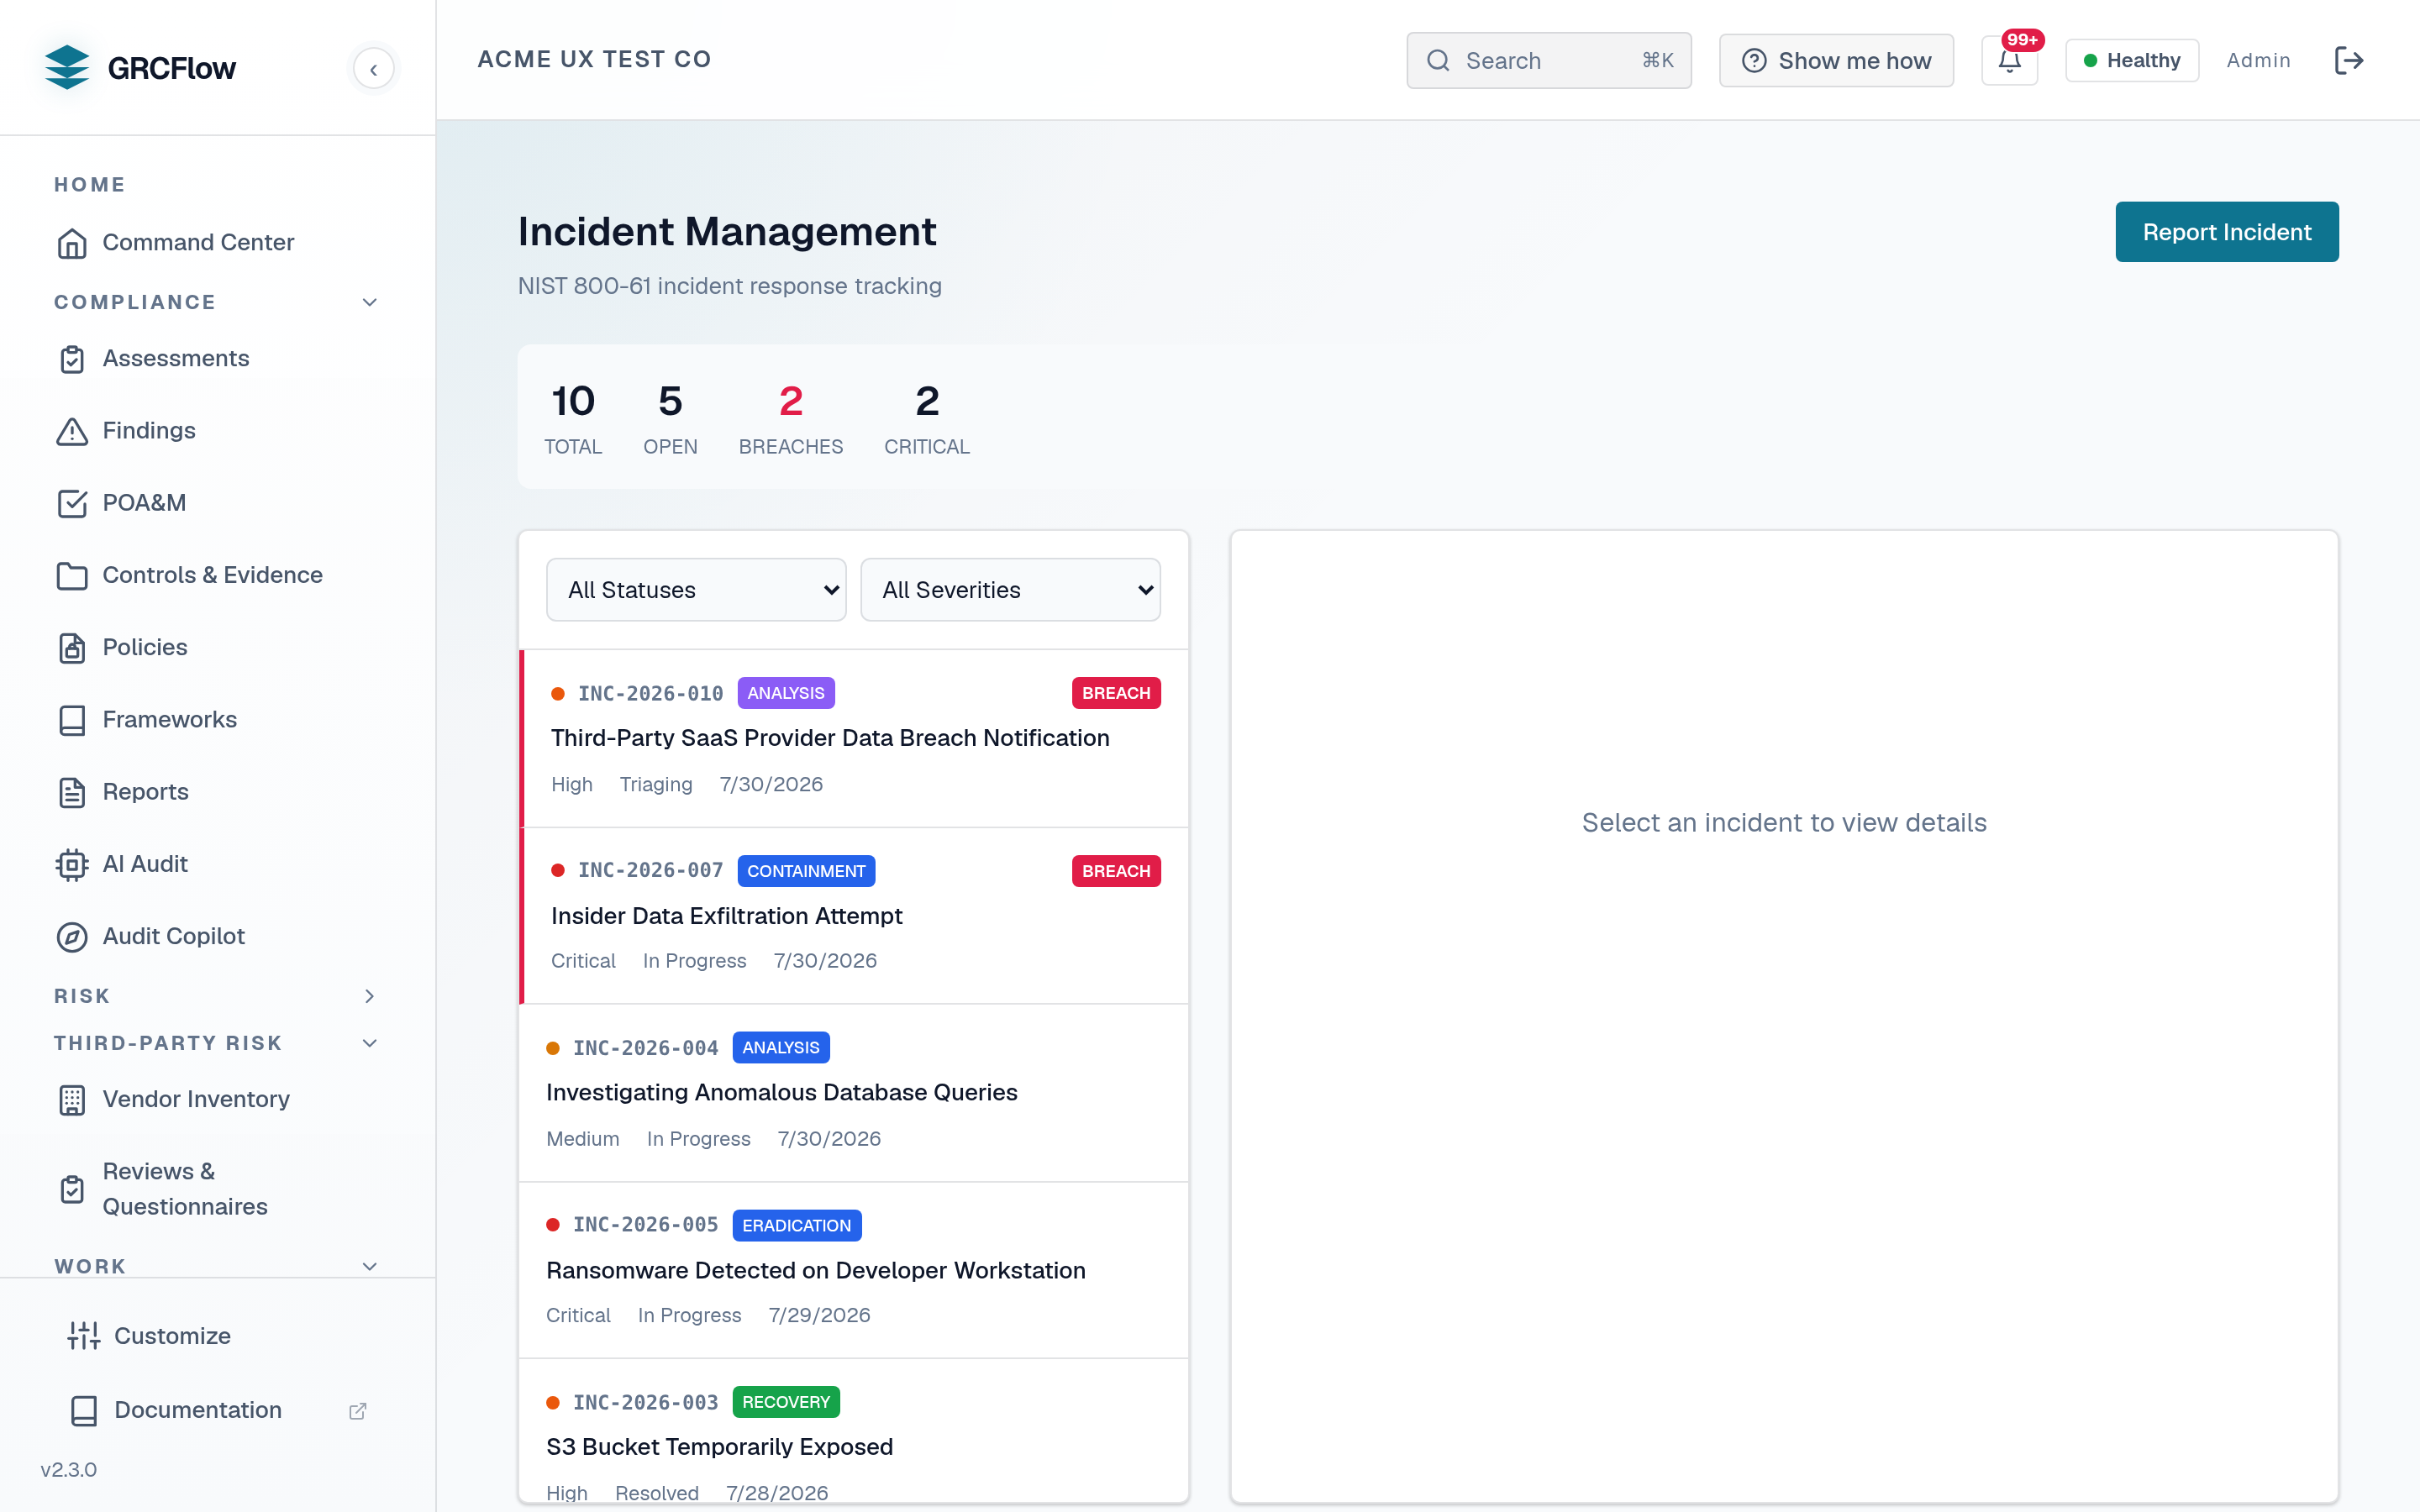Click the ACME UX TEST CO heading
The width and height of the screenshot is (2420, 1512).
tap(594, 60)
